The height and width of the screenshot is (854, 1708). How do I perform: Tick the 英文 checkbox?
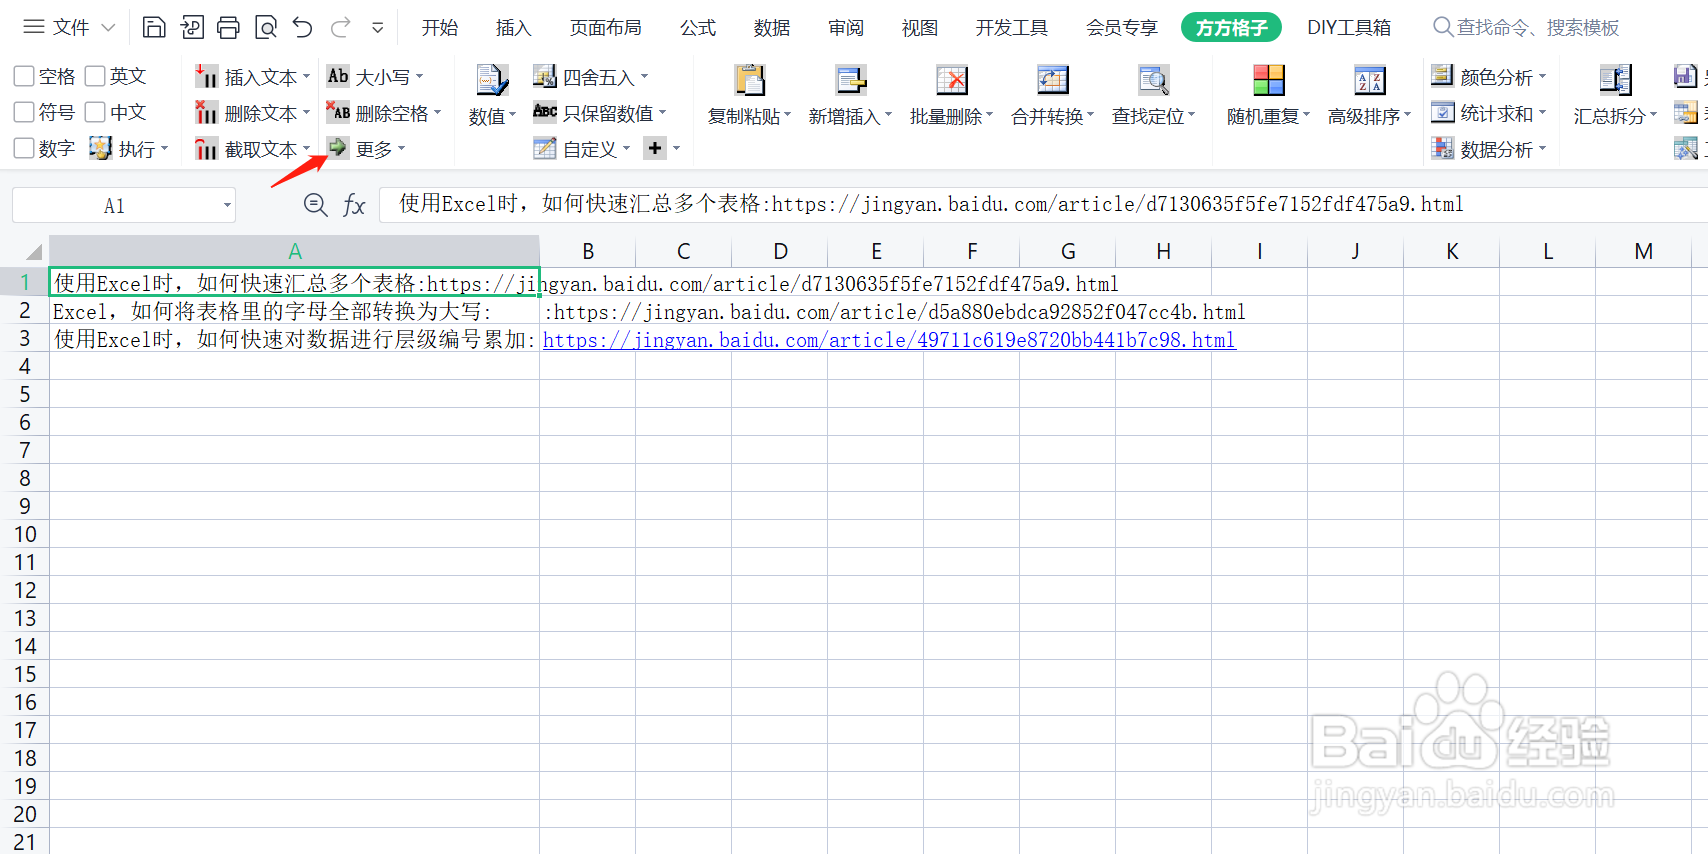(x=95, y=76)
